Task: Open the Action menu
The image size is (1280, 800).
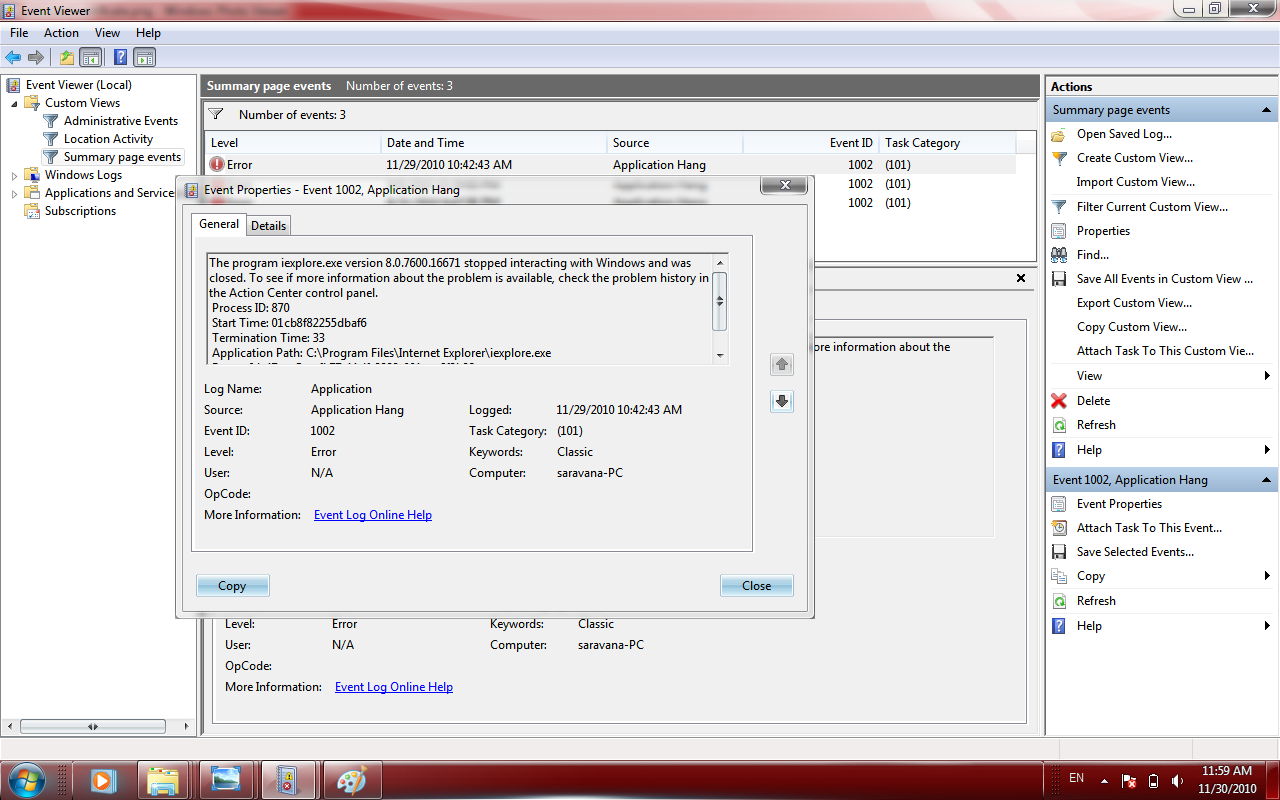Action: (x=61, y=33)
